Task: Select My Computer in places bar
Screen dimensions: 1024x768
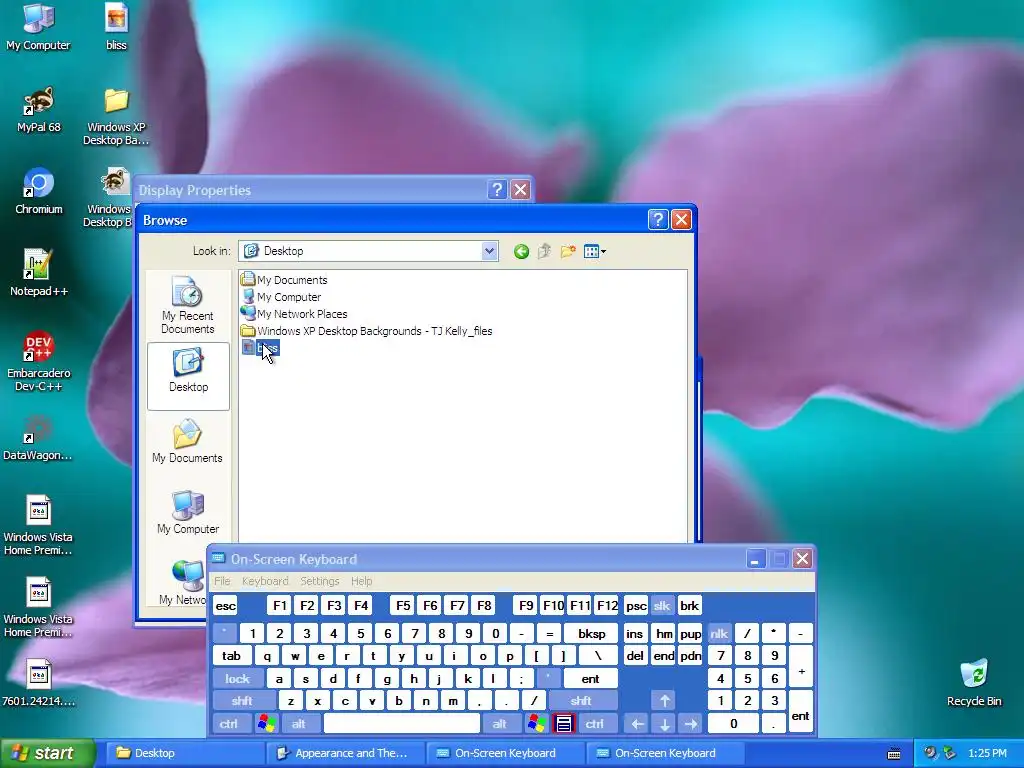Action: pyautogui.click(x=187, y=513)
